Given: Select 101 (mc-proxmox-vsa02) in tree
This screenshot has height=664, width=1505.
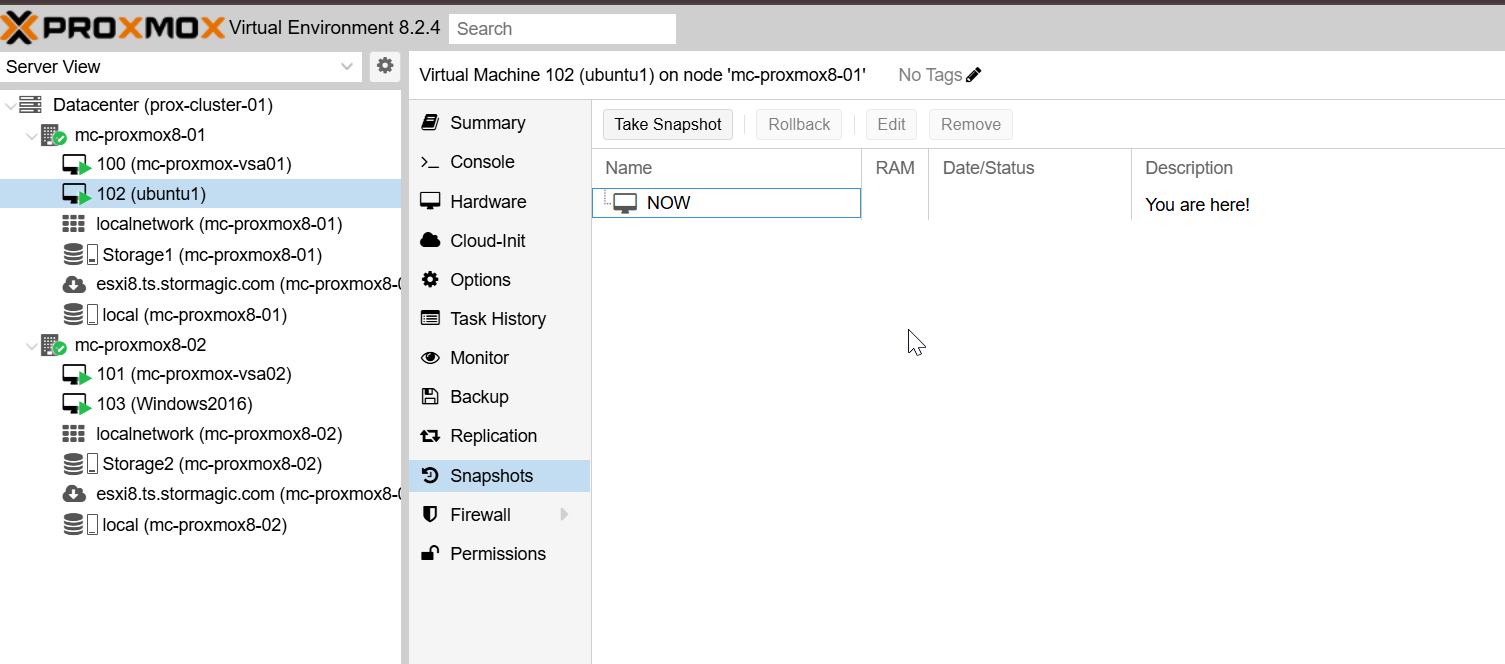Looking at the screenshot, I should pyautogui.click(x=194, y=374).
